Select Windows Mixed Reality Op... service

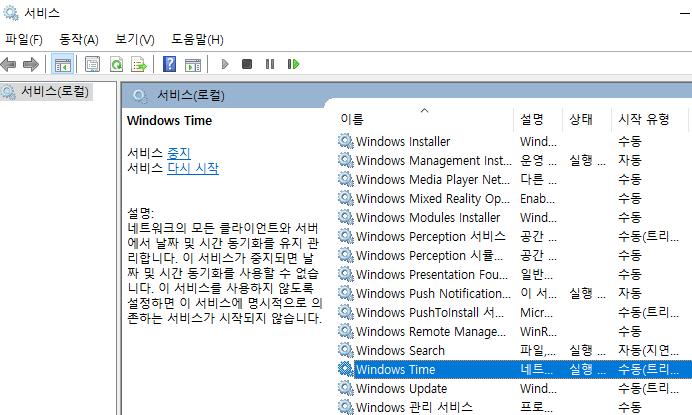[515, 198]
